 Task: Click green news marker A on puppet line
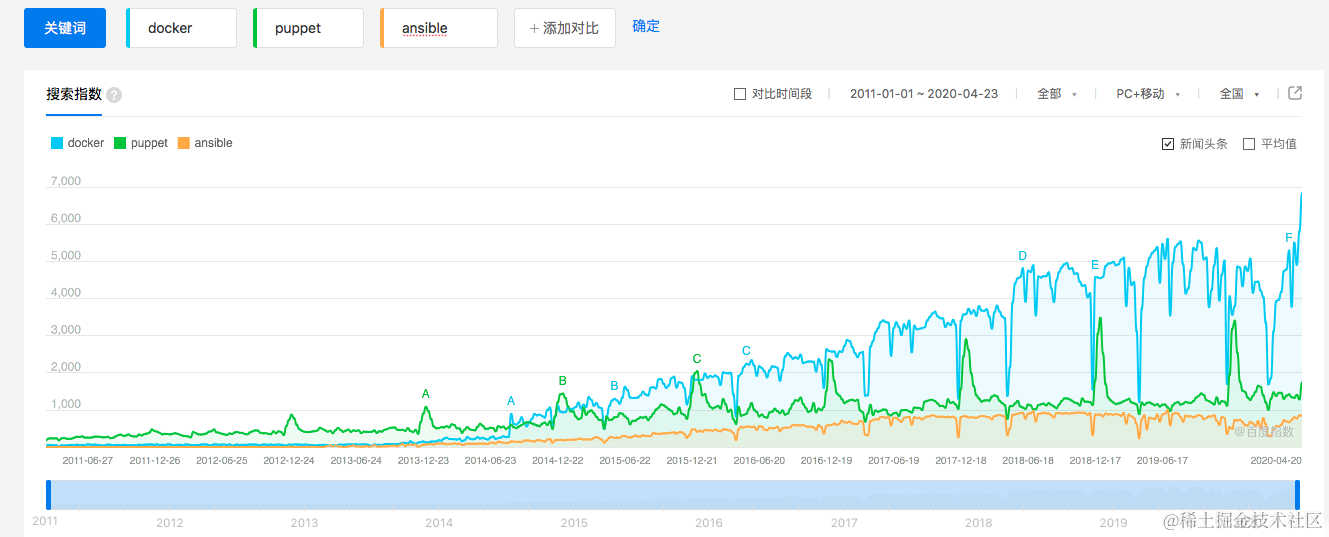point(426,394)
